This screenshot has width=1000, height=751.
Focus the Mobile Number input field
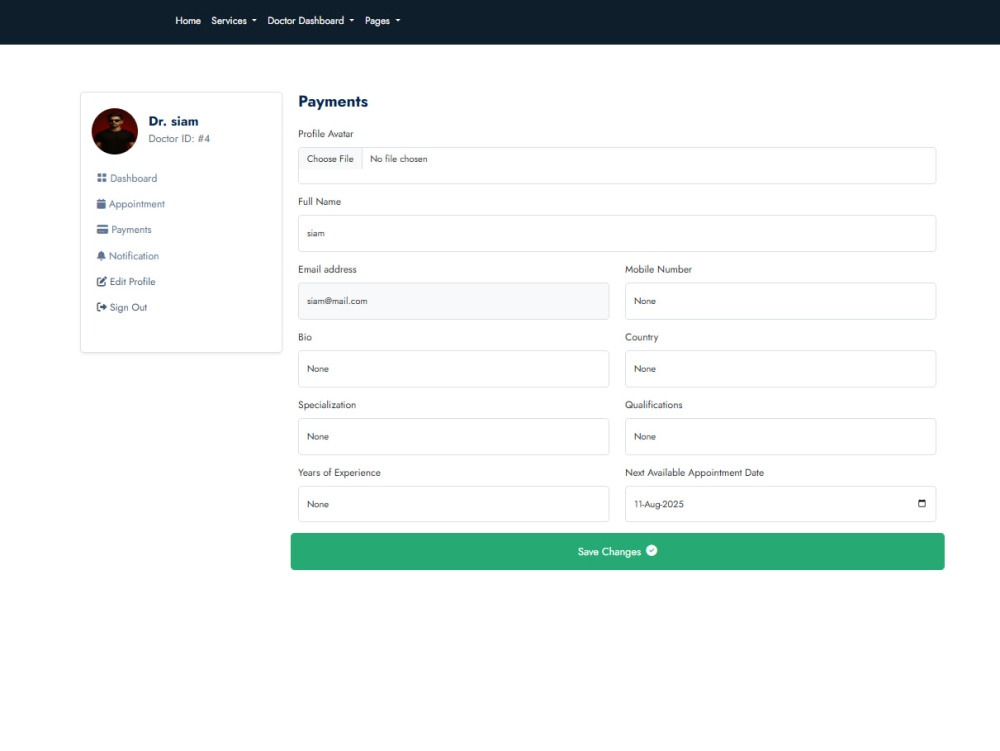click(x=781, y=301)
